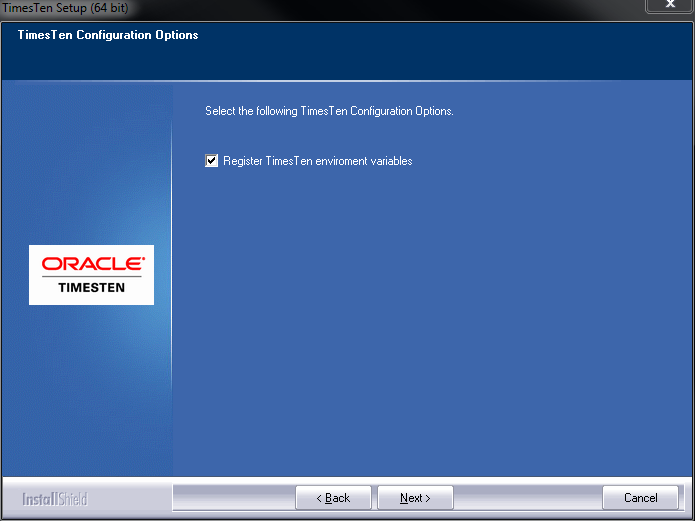This screenshot has width=695, height=521.
Task: Click the 'TimesTen Configuration Options' heading
Action: [108, 35]
